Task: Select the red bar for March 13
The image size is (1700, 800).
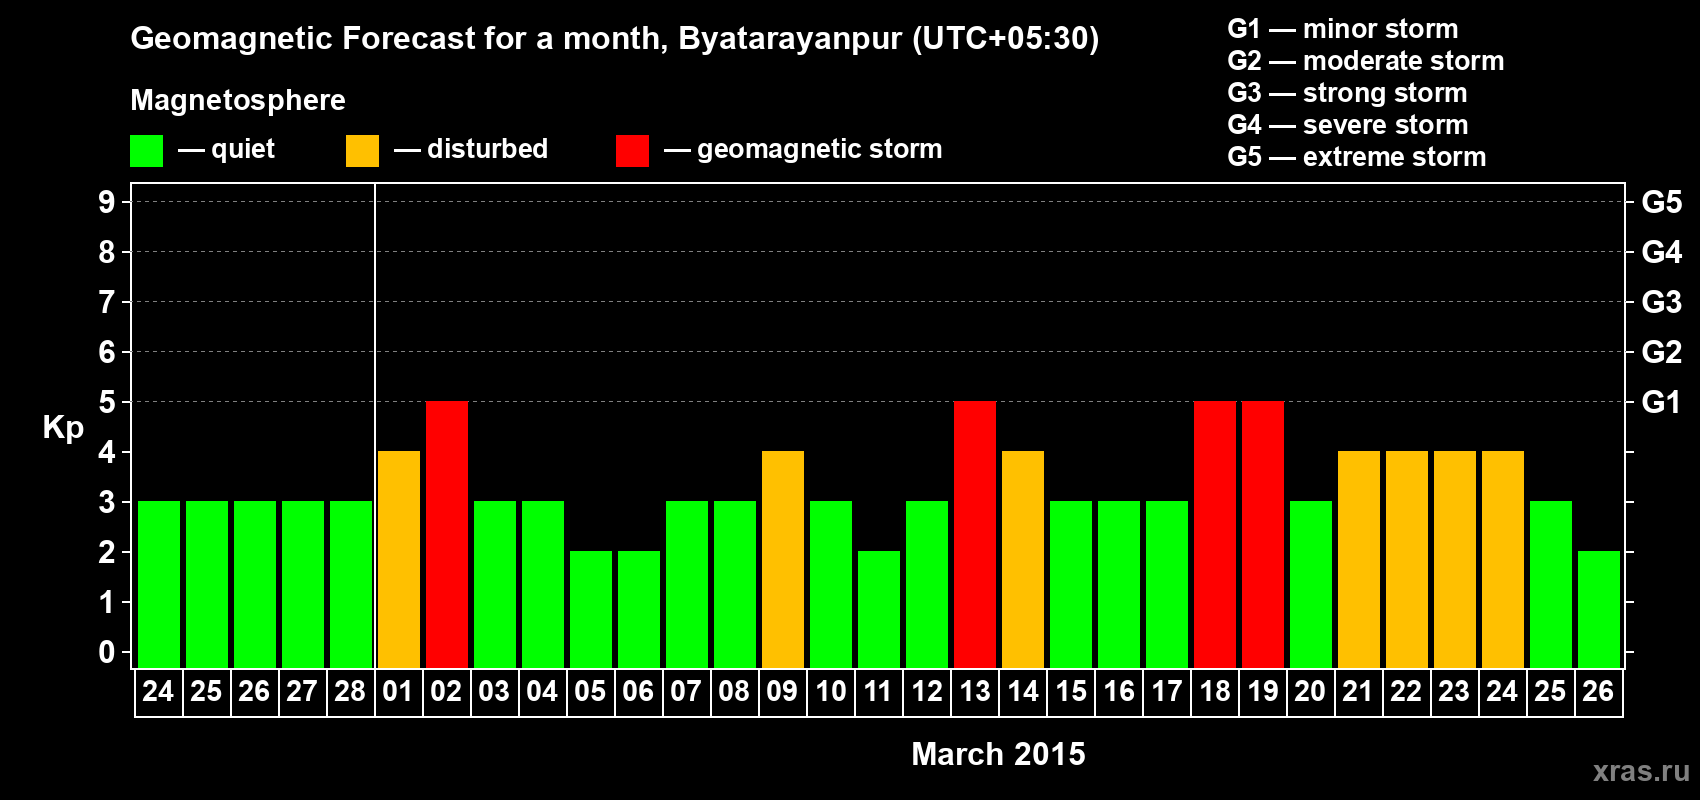Action: point(975,534)
